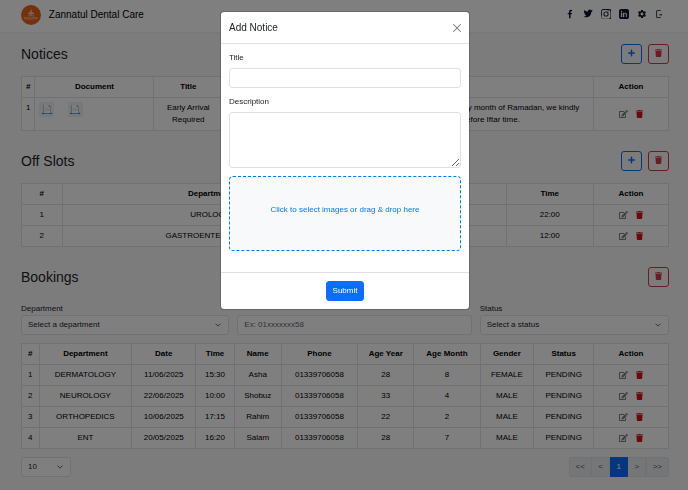Select page 1 in pagination
The image size is (688, 490).
coord(619,467)
